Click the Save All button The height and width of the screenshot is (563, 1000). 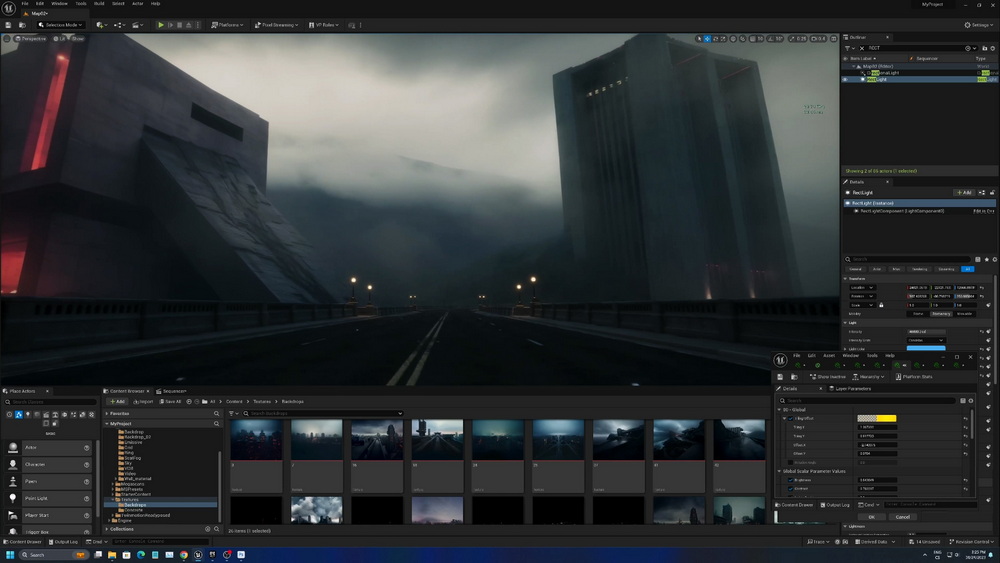click(x=170, y=402)
